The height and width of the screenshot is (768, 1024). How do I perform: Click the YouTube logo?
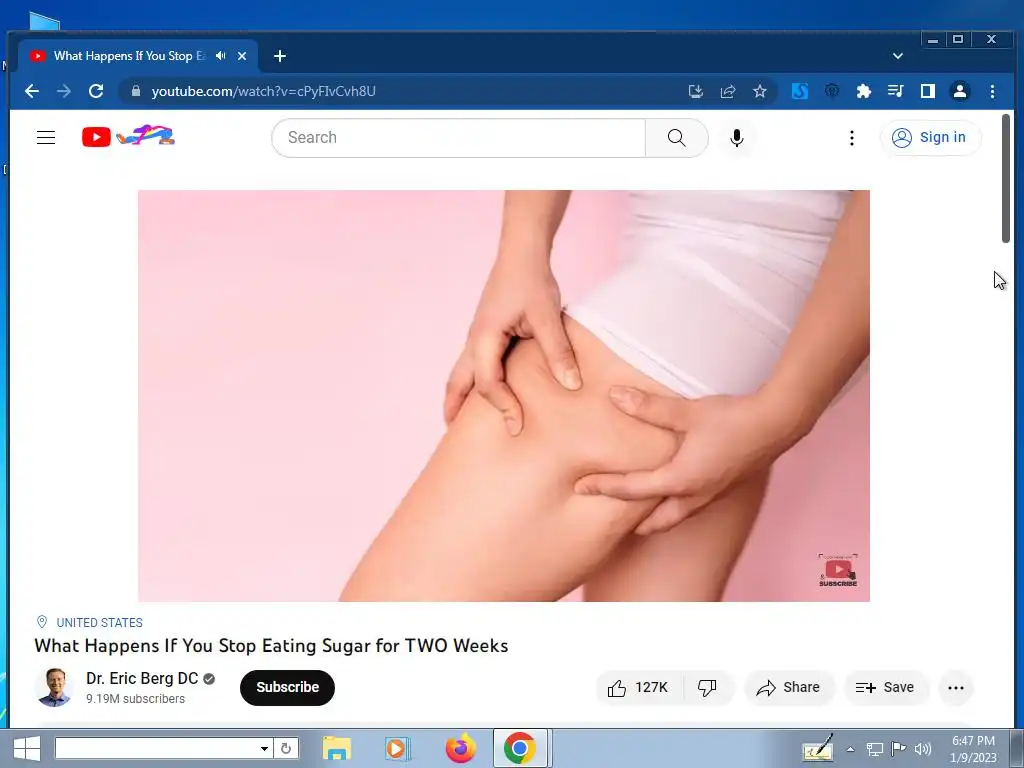(128, 136)
